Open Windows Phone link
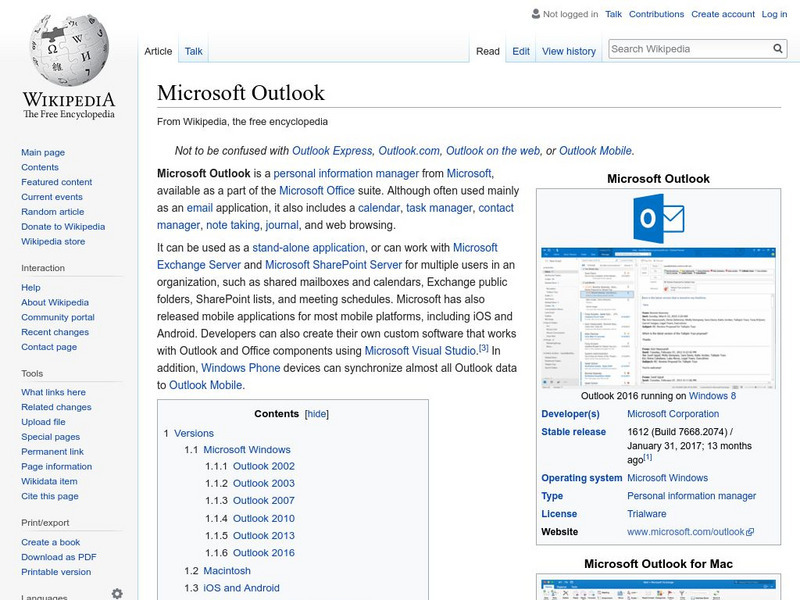Screen dimensions: 800x600 pyautogui.click(x=241, y=368)
